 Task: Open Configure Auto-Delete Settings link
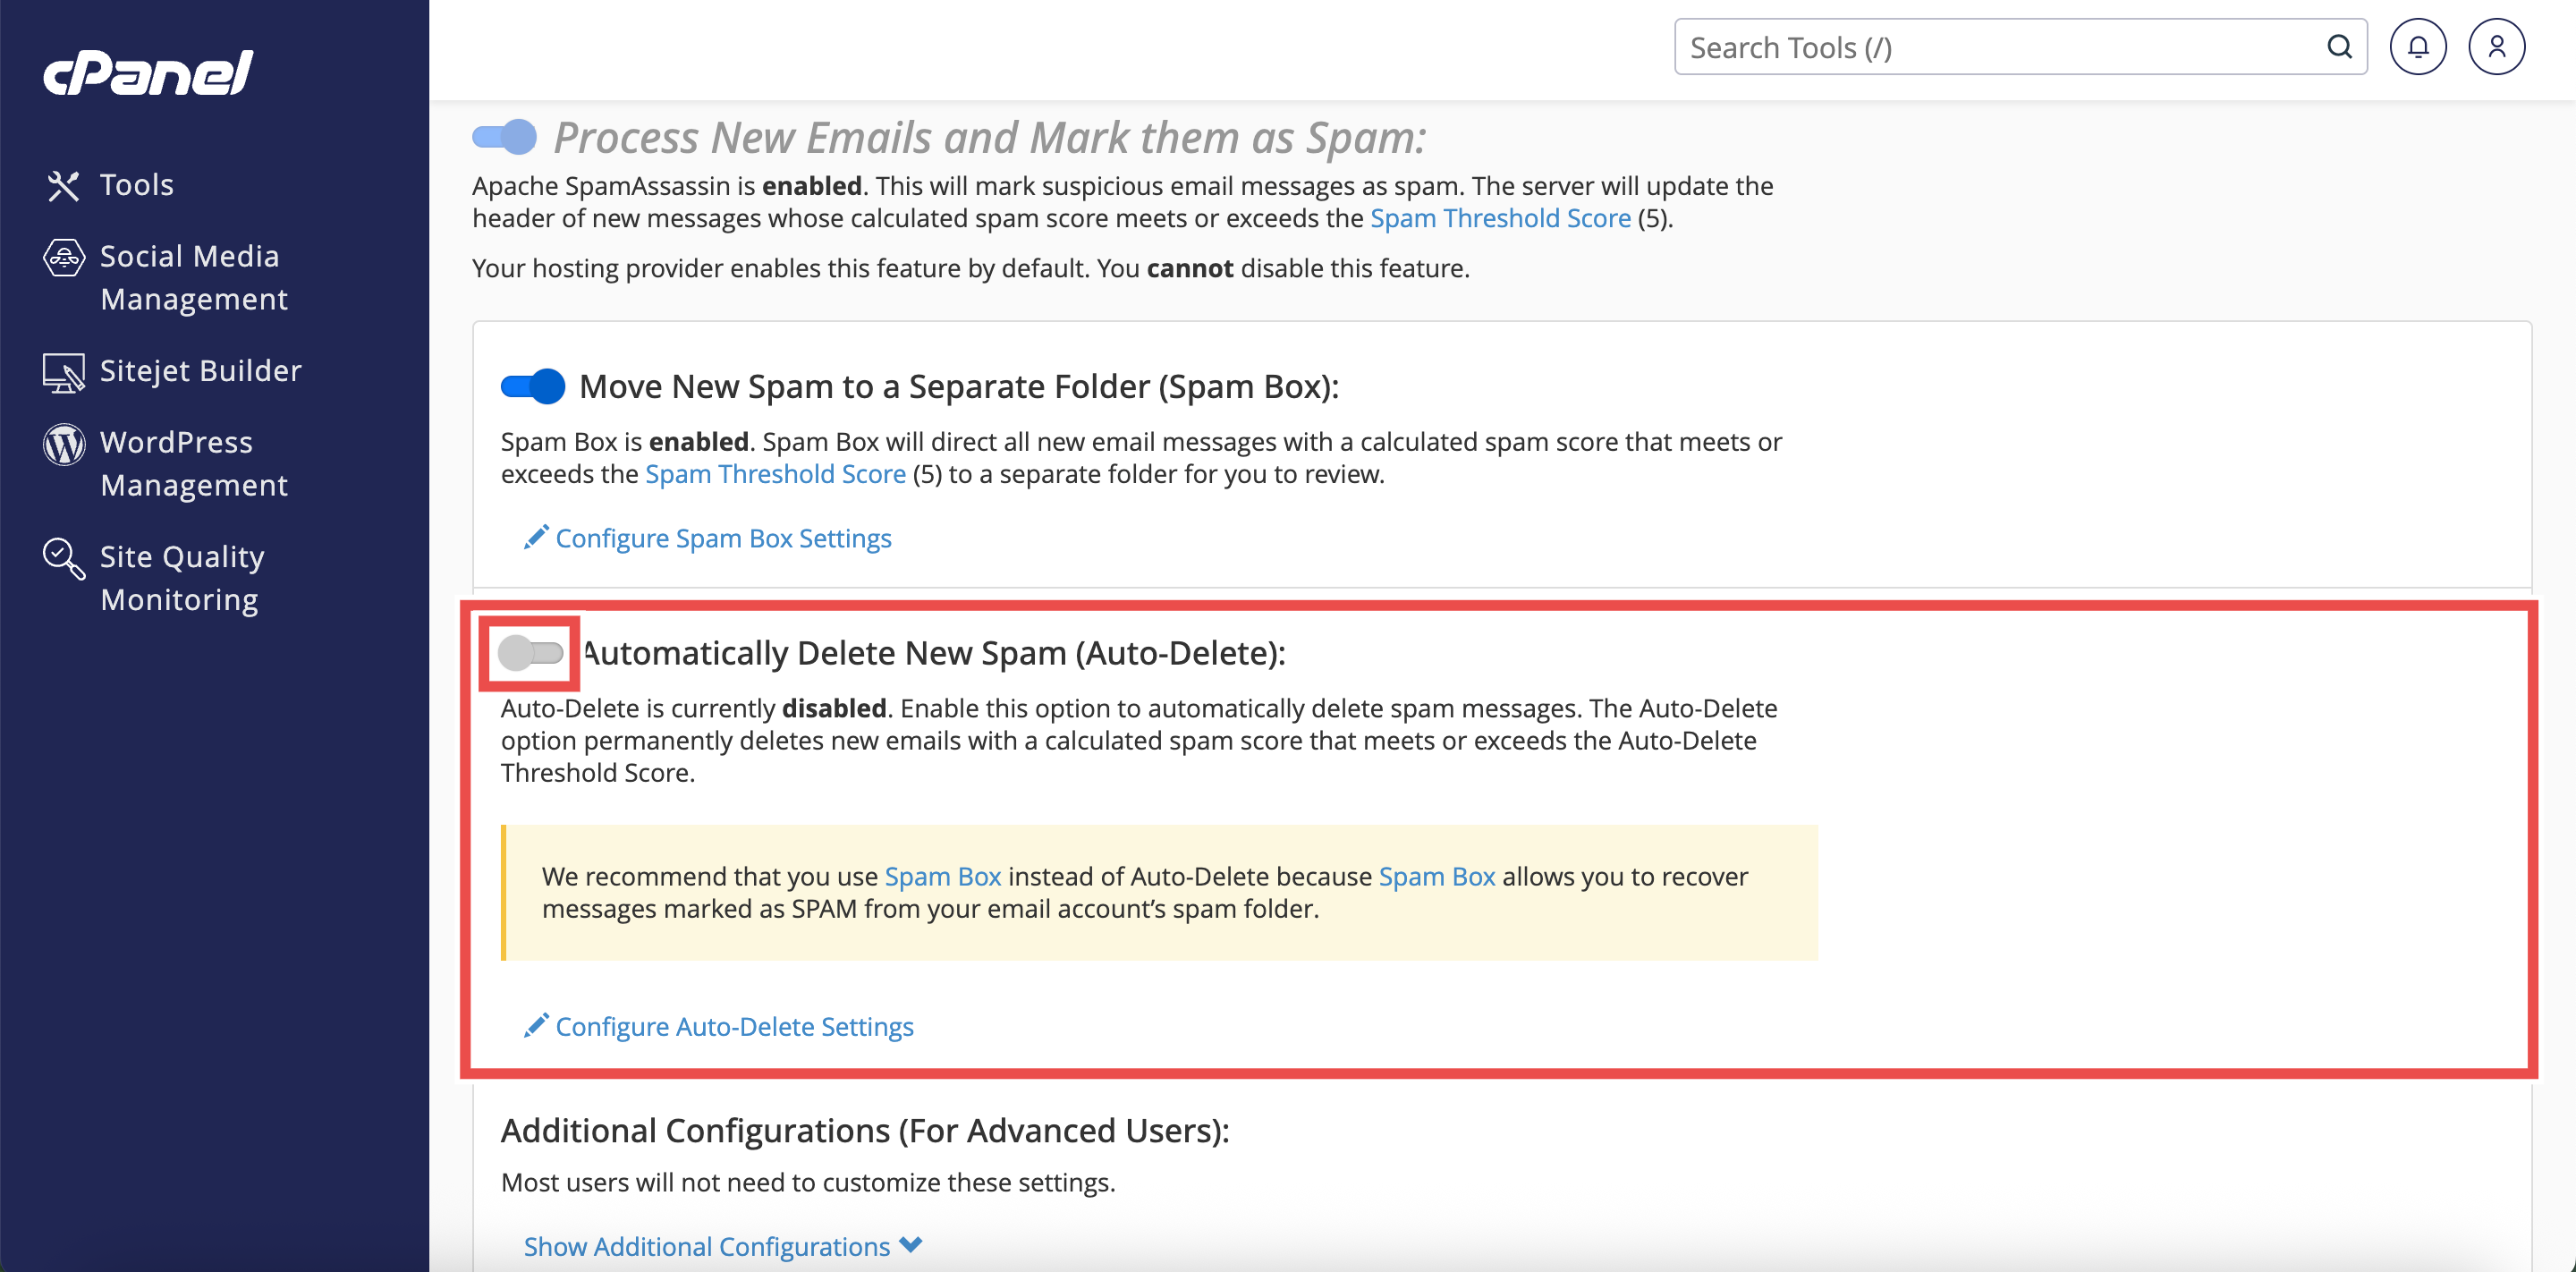coord(734,1026)
